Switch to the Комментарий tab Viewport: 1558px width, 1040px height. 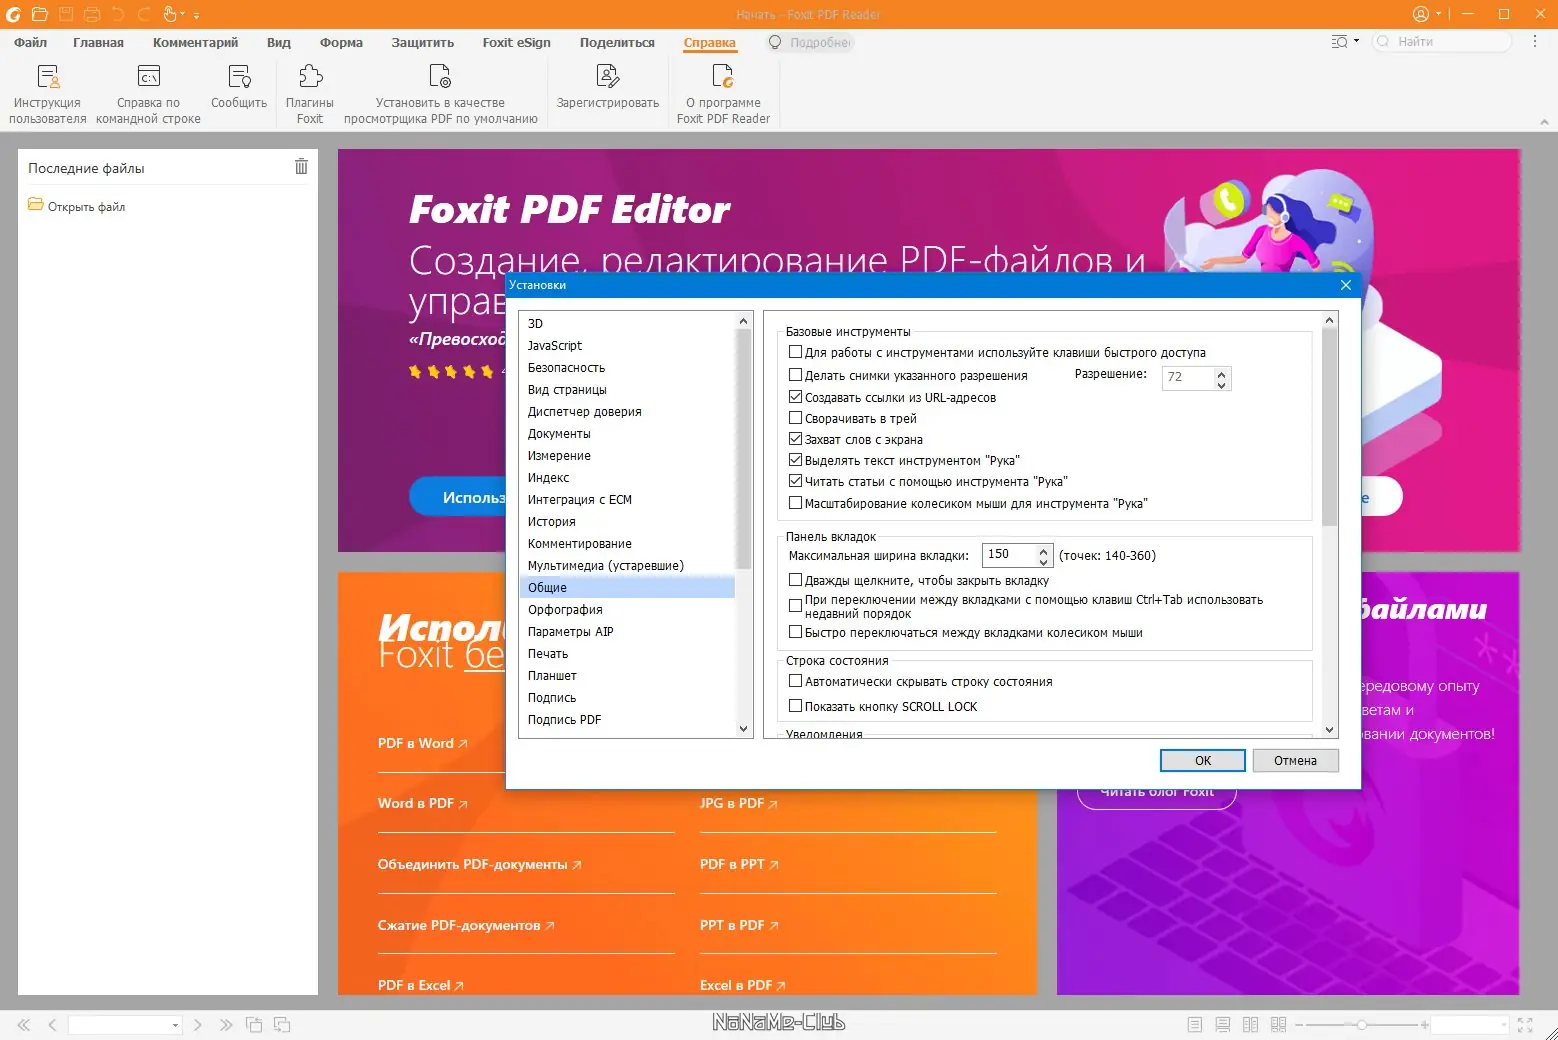[195, 43]
